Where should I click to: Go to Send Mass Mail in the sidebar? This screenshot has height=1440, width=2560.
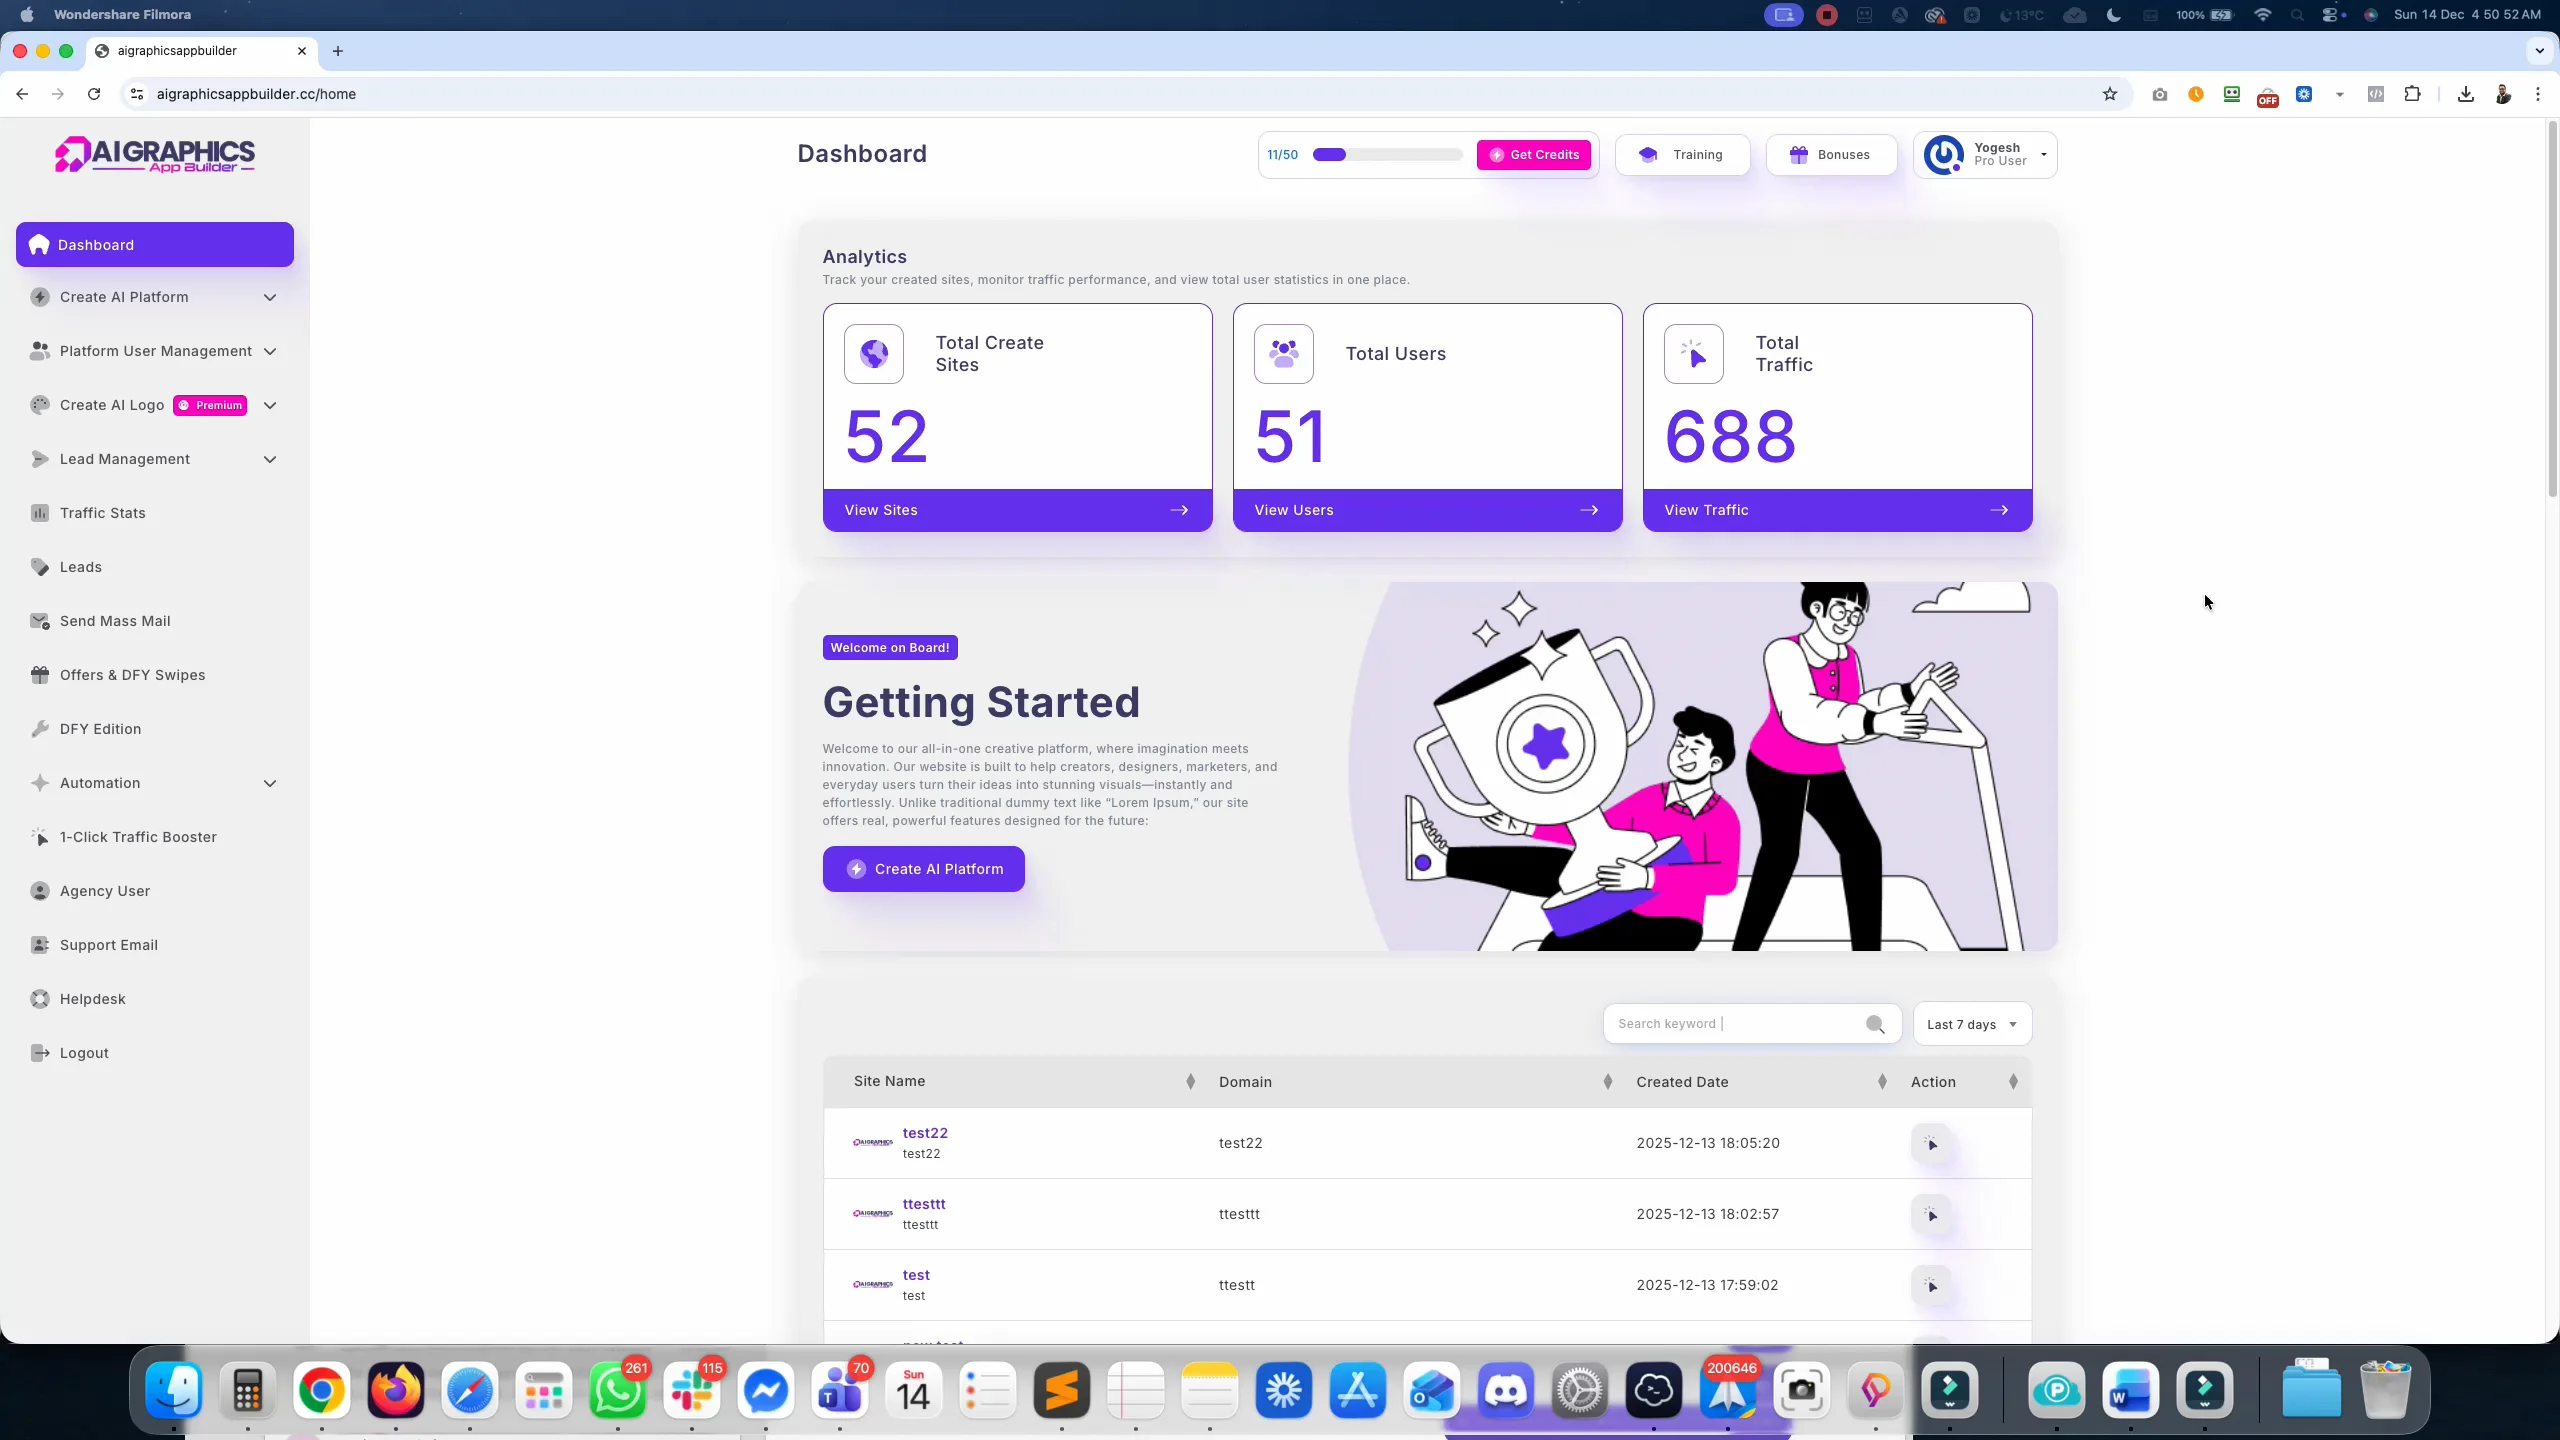coord(115,621)
